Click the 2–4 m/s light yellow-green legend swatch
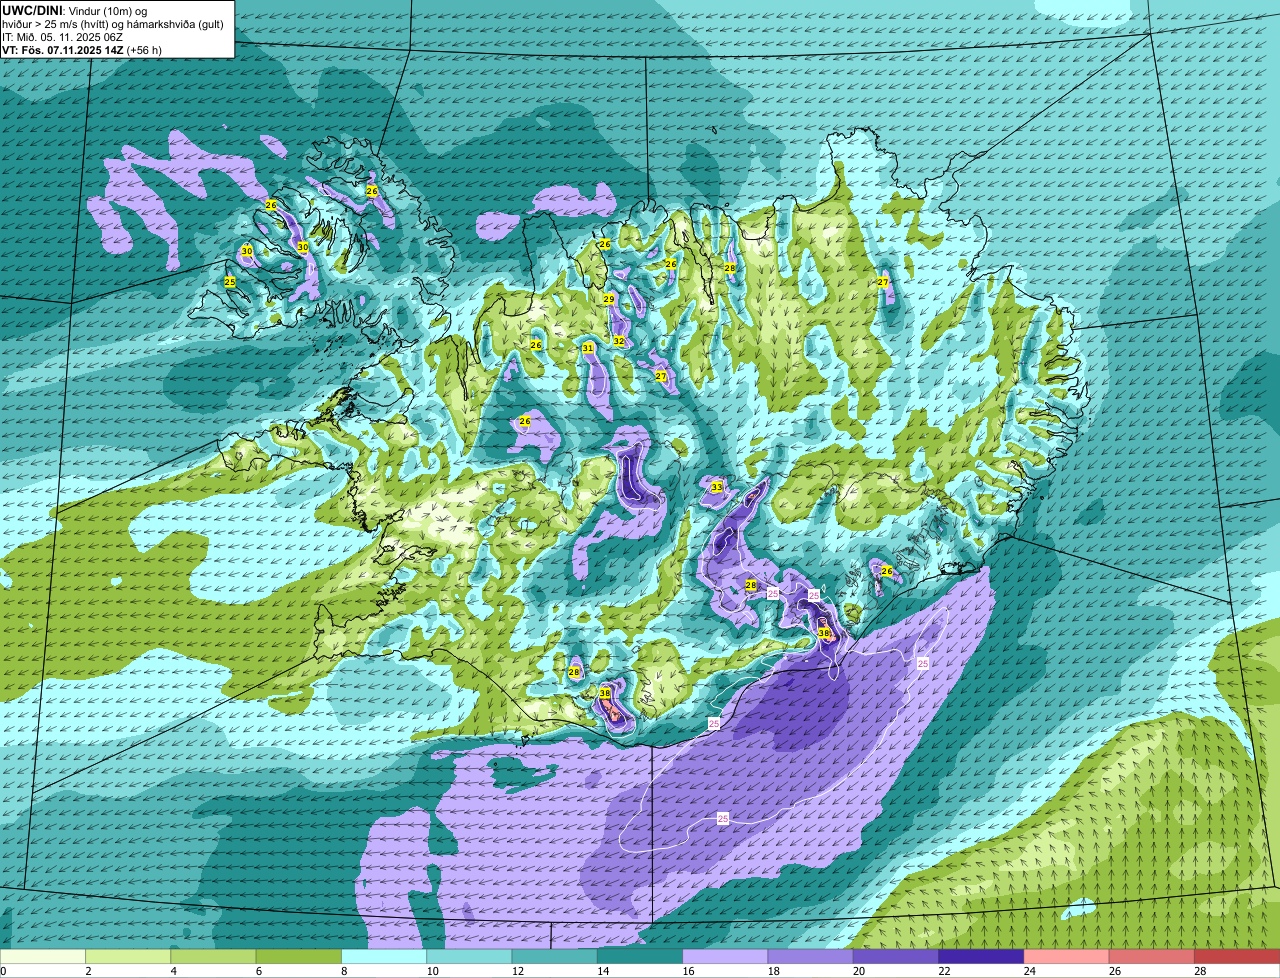This screenshot has height=978, width=1280. [x=128, y=956]
